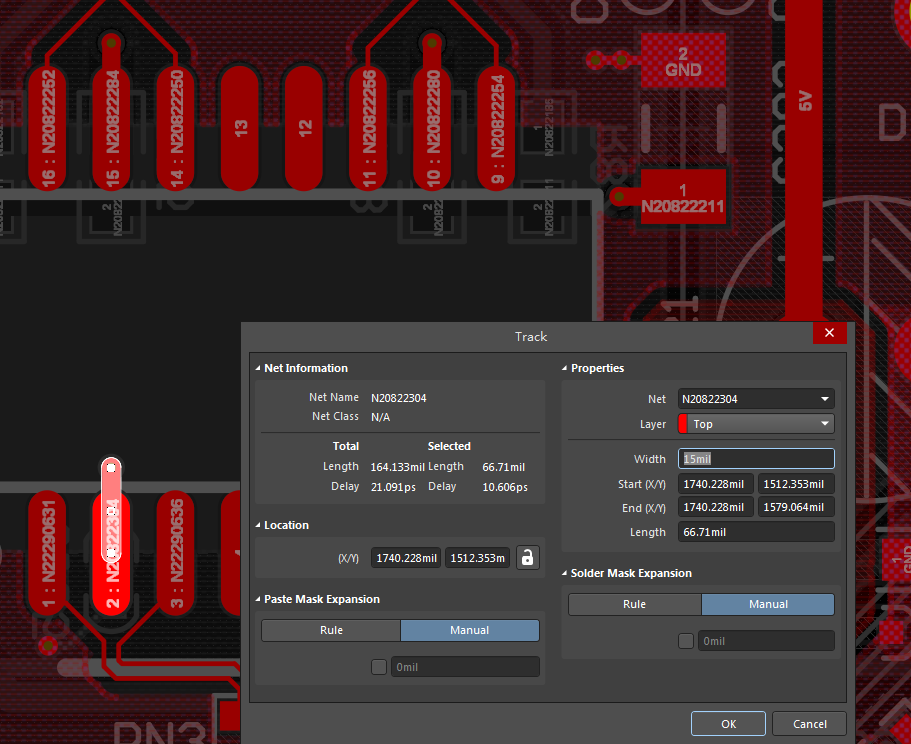Tick the Paste Mask Expansion checkbox
Screen dimensions: 911x744
379,667
